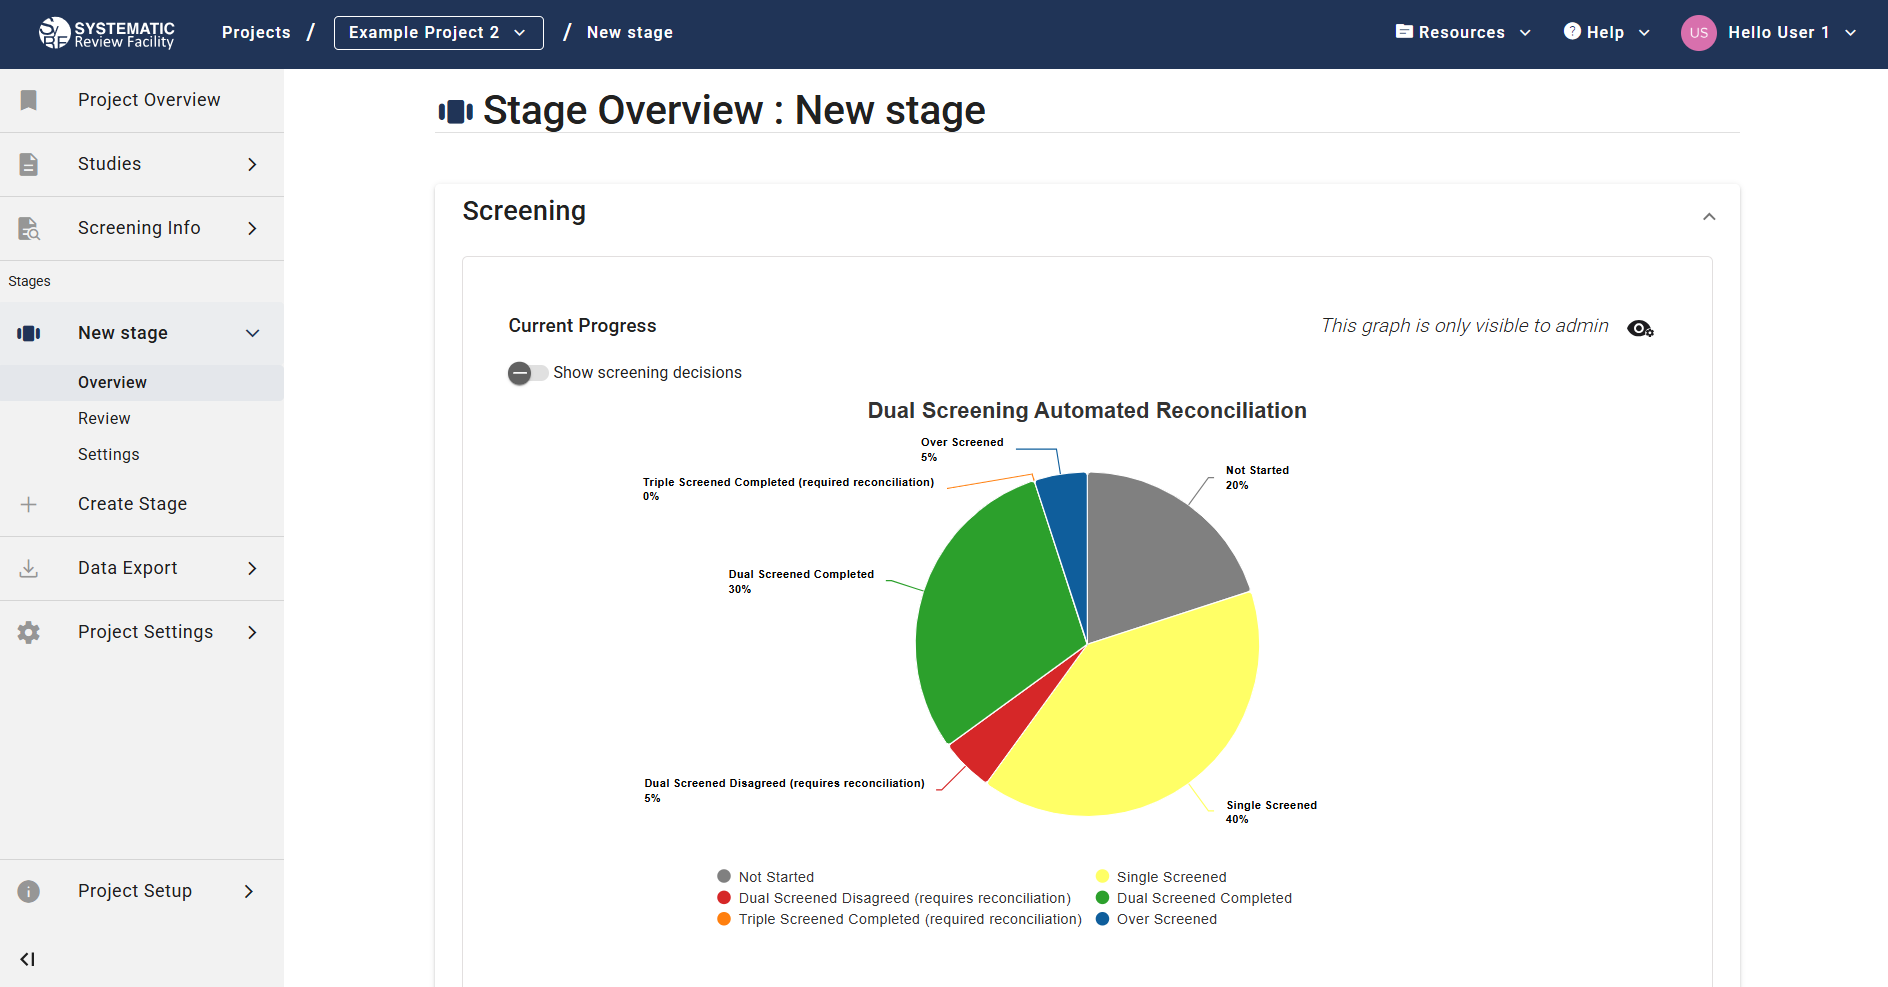The width and height of the screenshot is (1888, 987).
Task: Open the admin visibility settings eye icon
Action: point(1640,328)
